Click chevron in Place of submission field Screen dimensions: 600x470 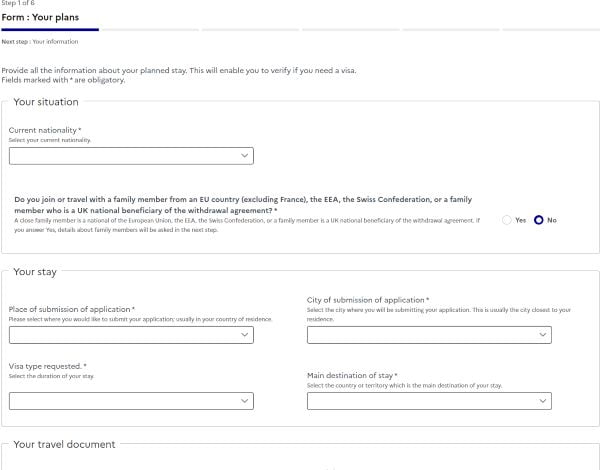(245, 335)
